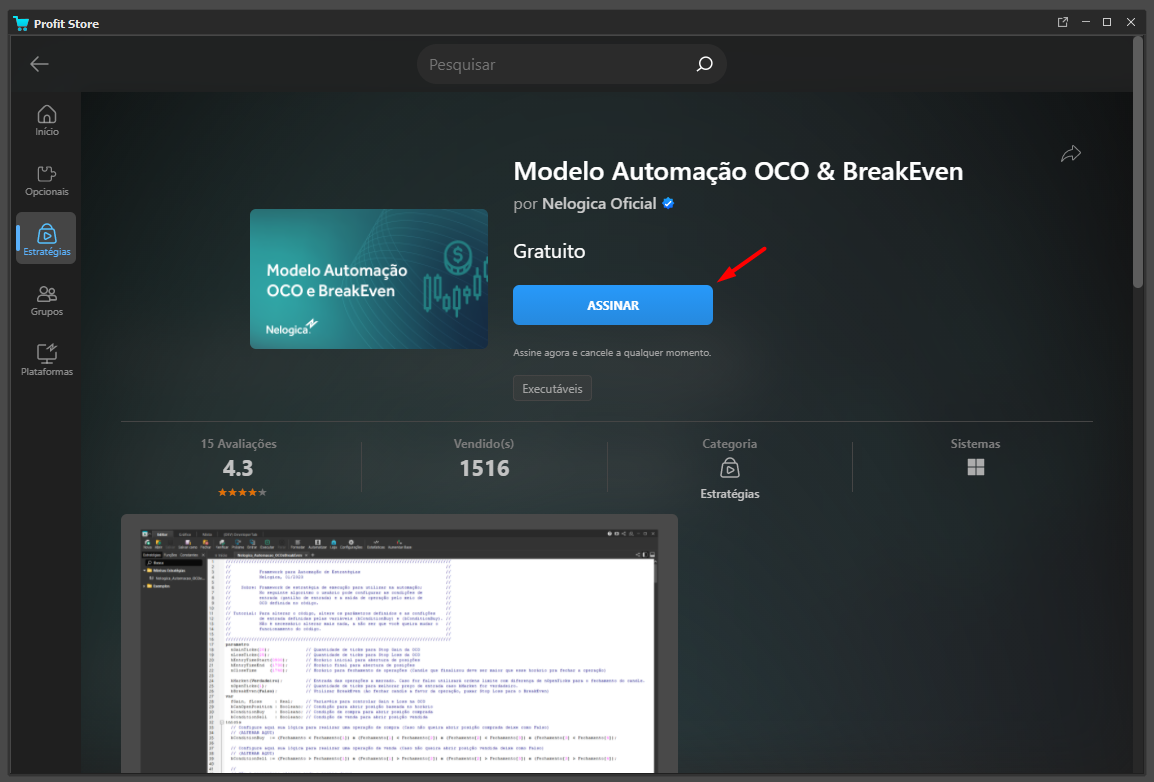Maximize the Profit Store window
This screenshot has height=782, width=1154.
(1107, 22)
